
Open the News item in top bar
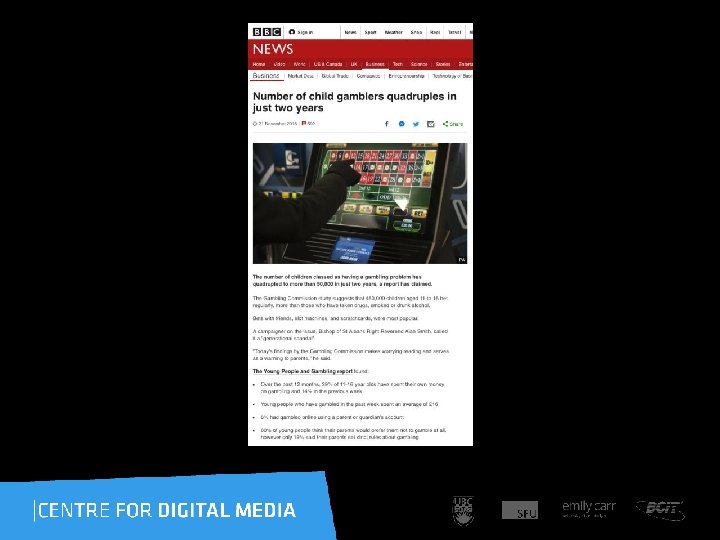350,32
